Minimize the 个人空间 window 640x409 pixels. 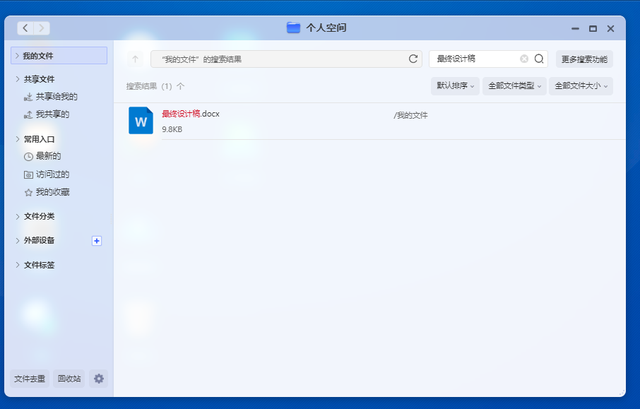[575, 29]
